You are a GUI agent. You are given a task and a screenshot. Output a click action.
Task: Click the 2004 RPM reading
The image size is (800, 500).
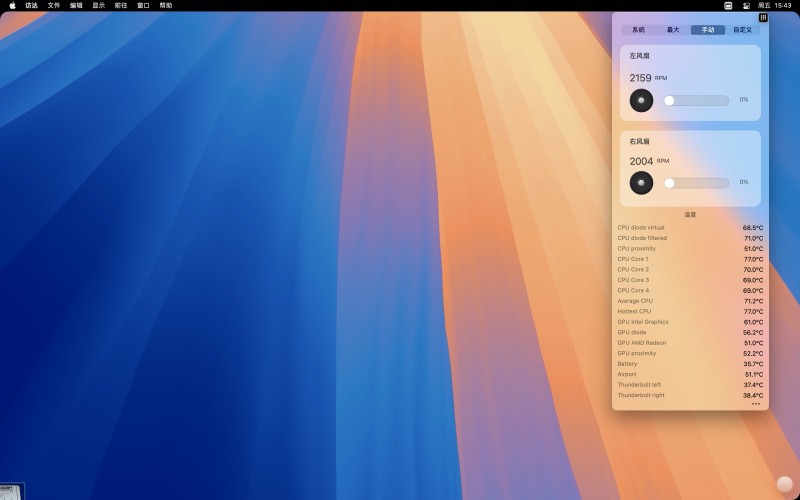[x=649, y=161]
